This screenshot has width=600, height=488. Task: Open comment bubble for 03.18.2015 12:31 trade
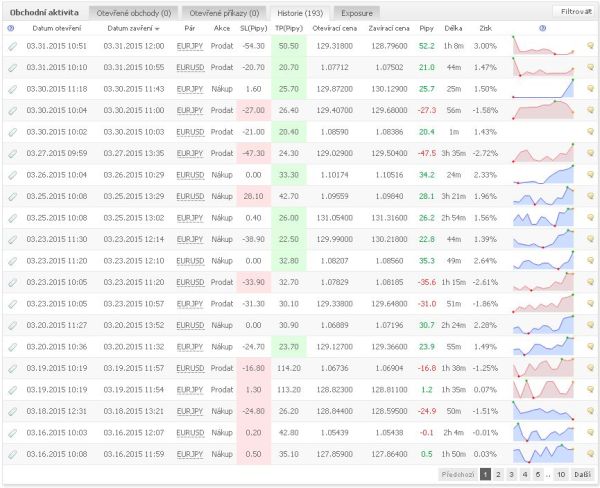590,411
